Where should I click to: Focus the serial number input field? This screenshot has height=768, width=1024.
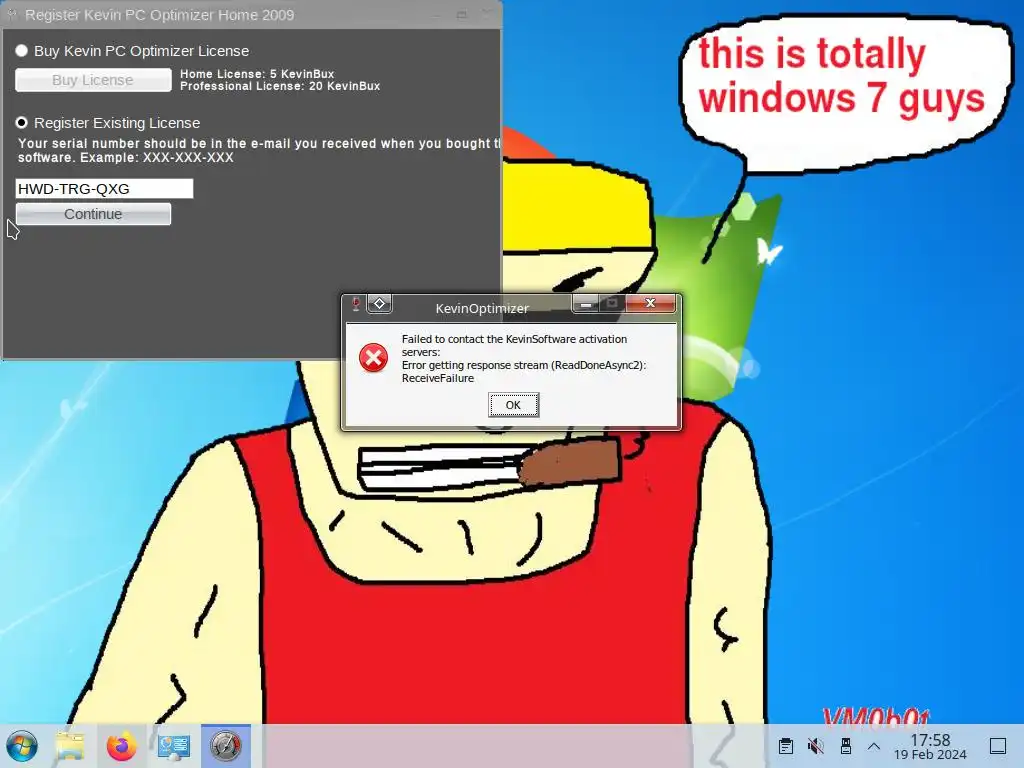[104, 189]
